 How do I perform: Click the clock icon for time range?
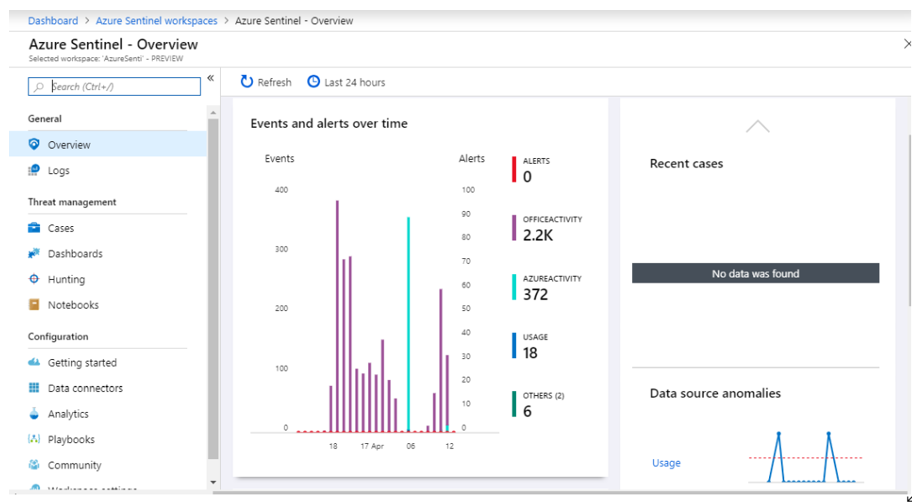(x=314, y=82)
